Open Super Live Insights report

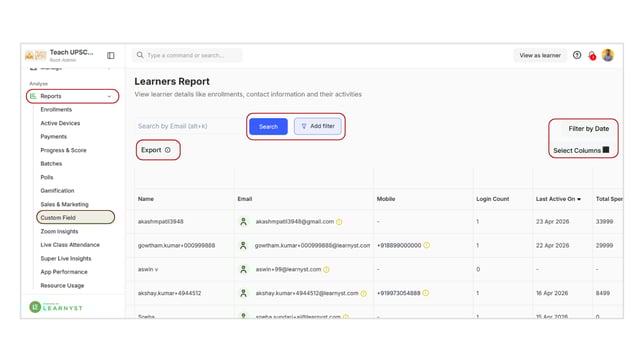[x=66, y=258]
